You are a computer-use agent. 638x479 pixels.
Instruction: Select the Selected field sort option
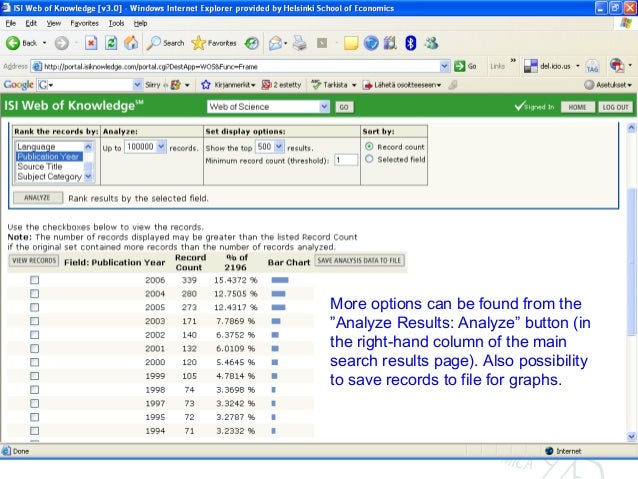pos(369,159)
